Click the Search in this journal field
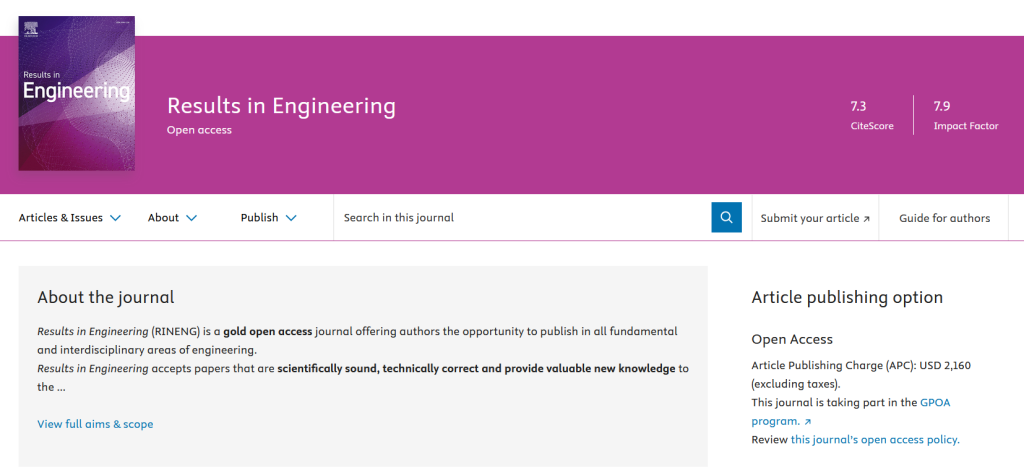This screenshot has height=473, width=1024. coord(520,217)
